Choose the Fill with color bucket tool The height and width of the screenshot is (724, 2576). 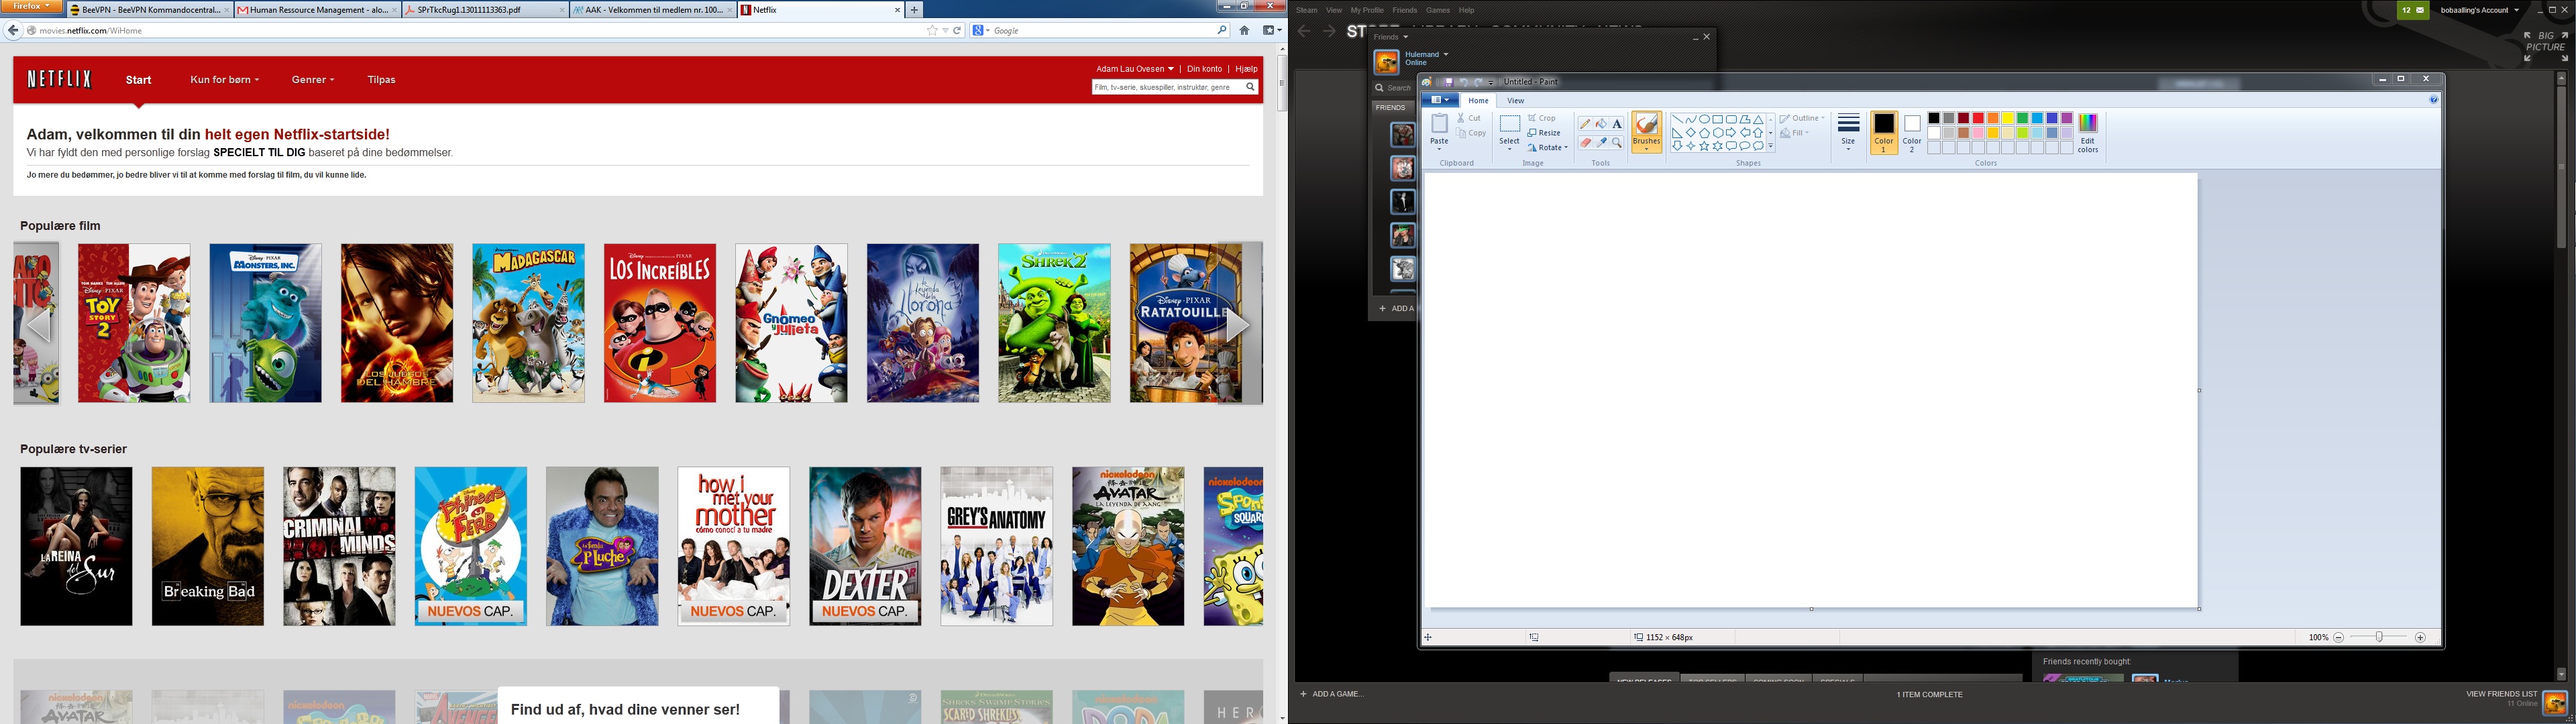1601,124
